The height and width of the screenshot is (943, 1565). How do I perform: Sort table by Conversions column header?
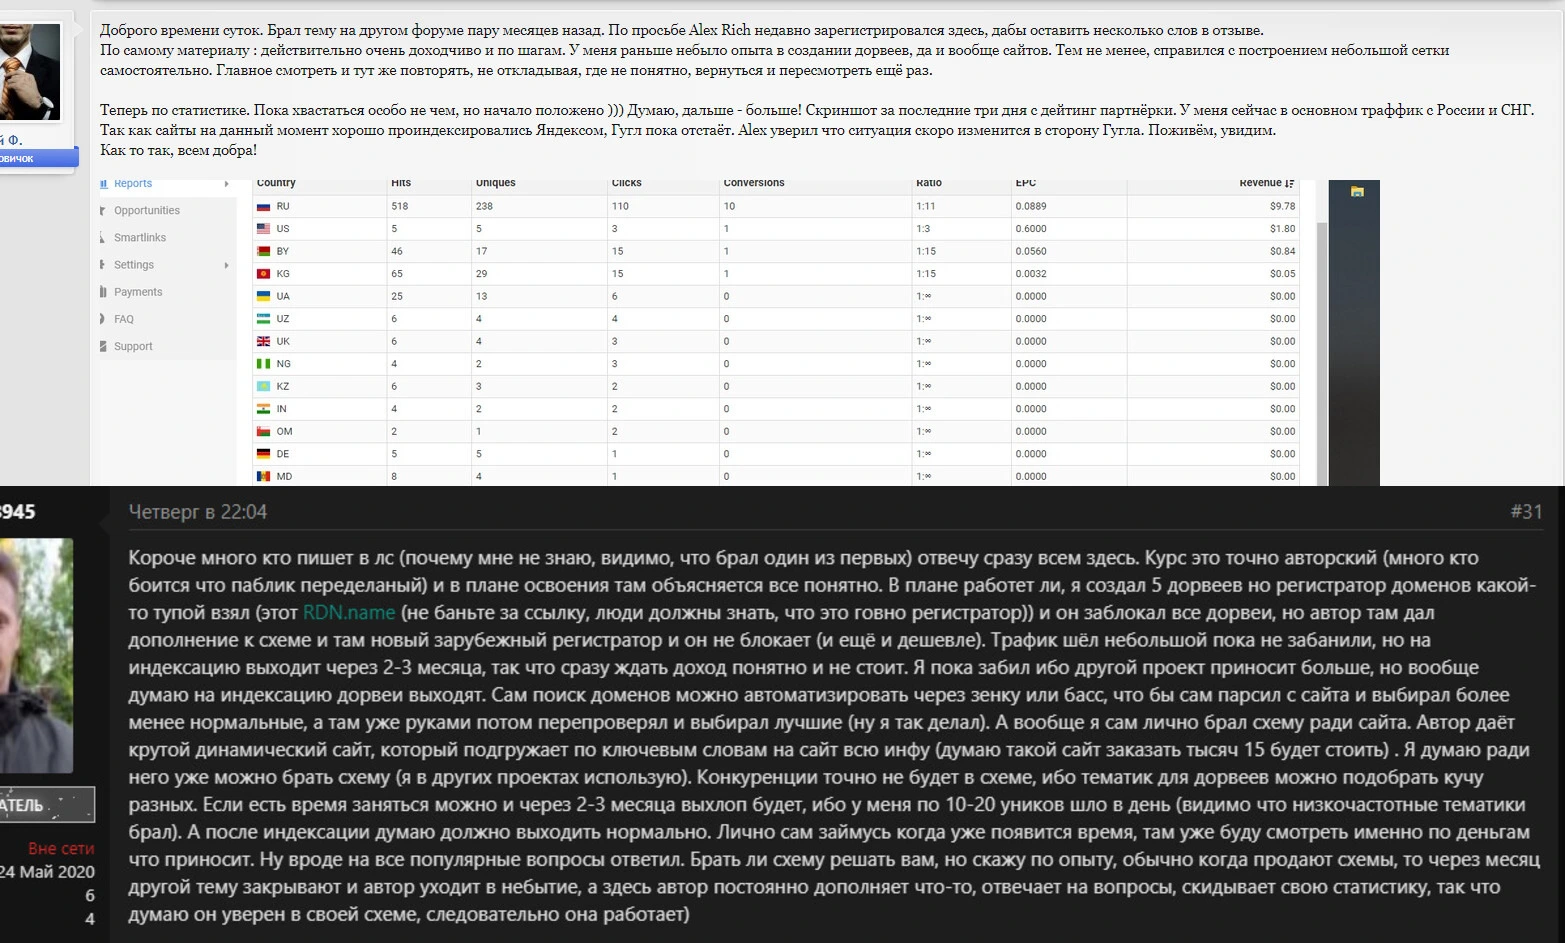(754, 183)
